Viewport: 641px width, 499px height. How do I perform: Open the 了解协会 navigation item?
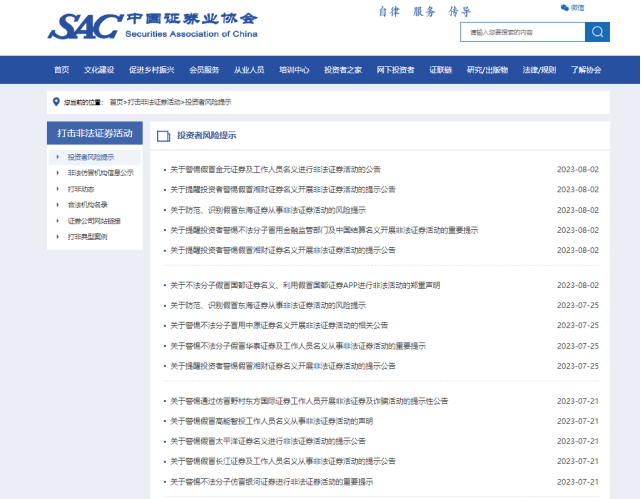[x=586, y=70]
